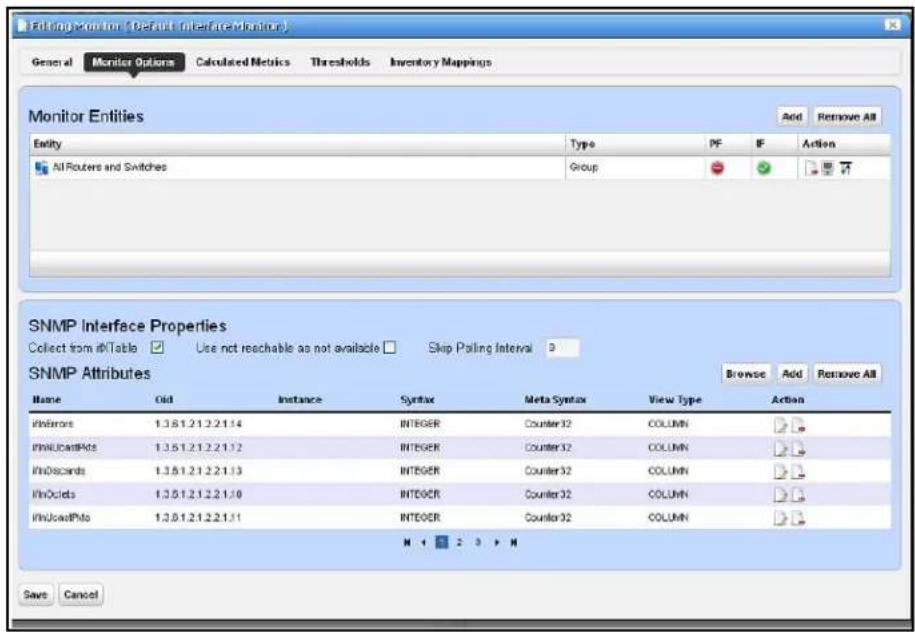Click the edit icon for ifInErrors row
Image resolution: width=915 pixels, height=632 pixels.
780,425
